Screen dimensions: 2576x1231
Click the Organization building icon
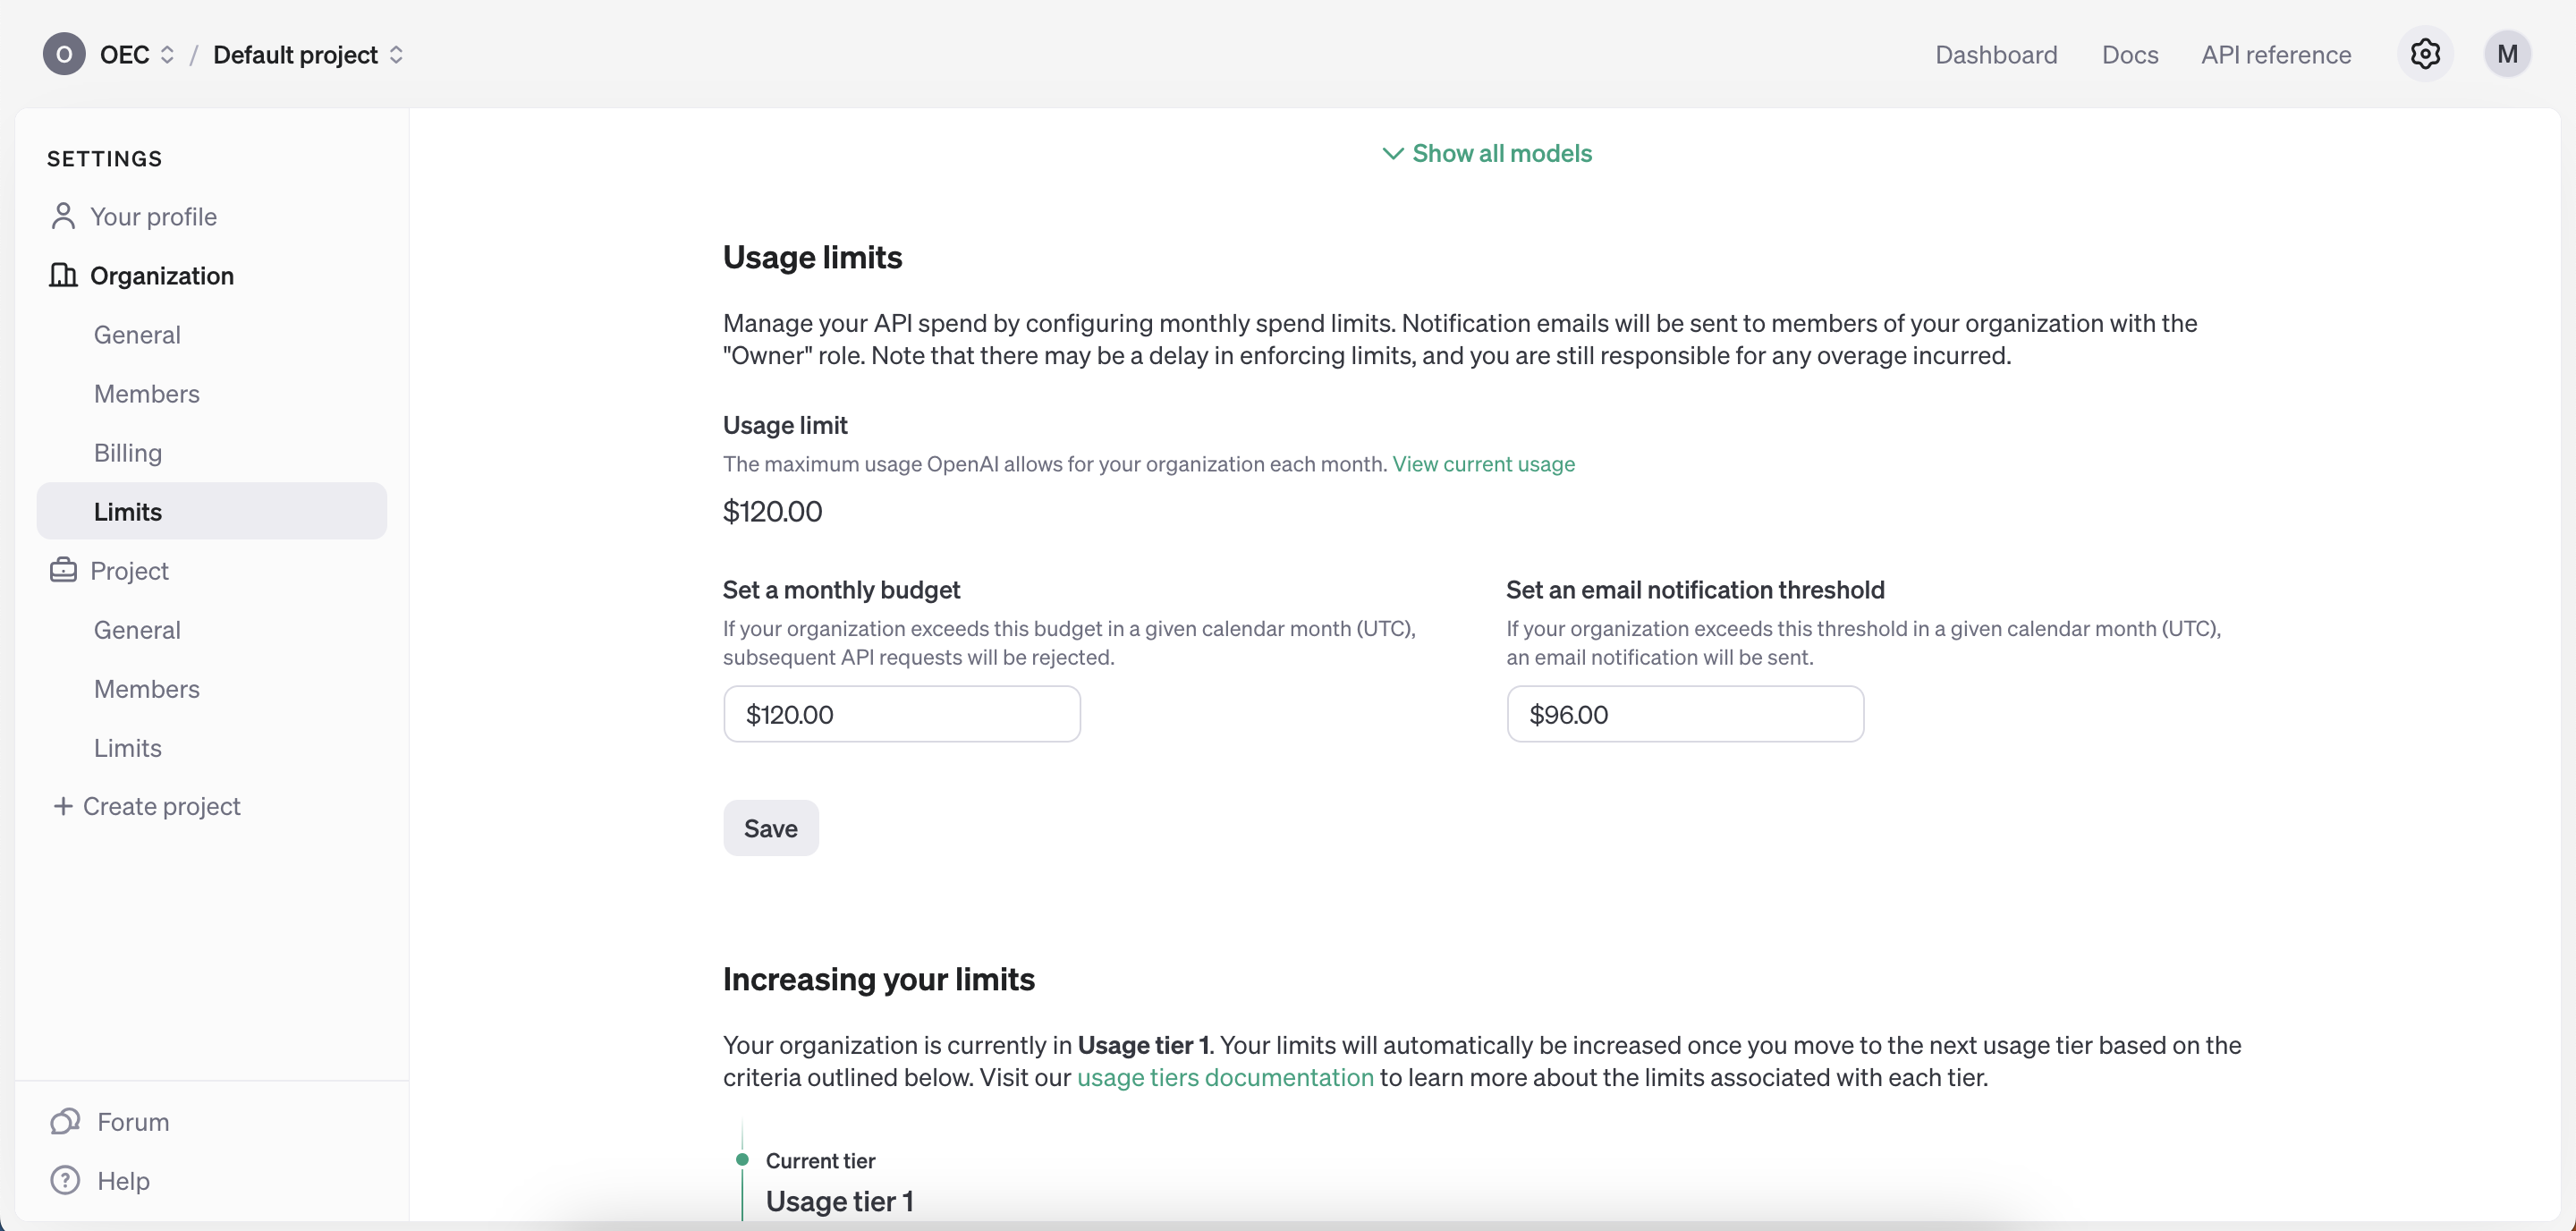pyautogui.click(x=63, y=275)
